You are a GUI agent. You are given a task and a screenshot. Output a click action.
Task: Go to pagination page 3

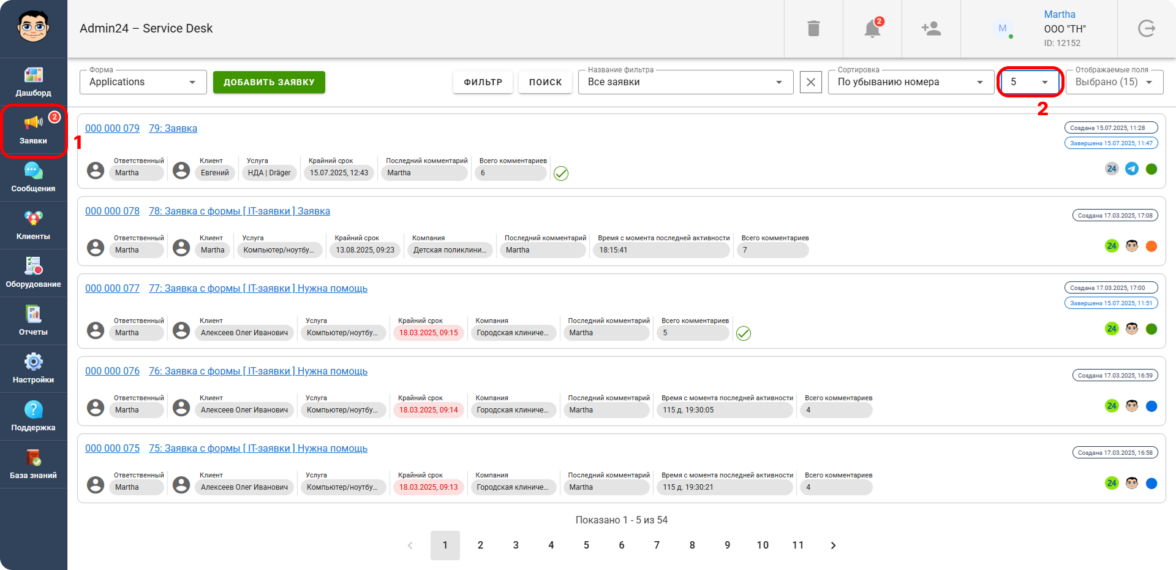tap(516, 545)
